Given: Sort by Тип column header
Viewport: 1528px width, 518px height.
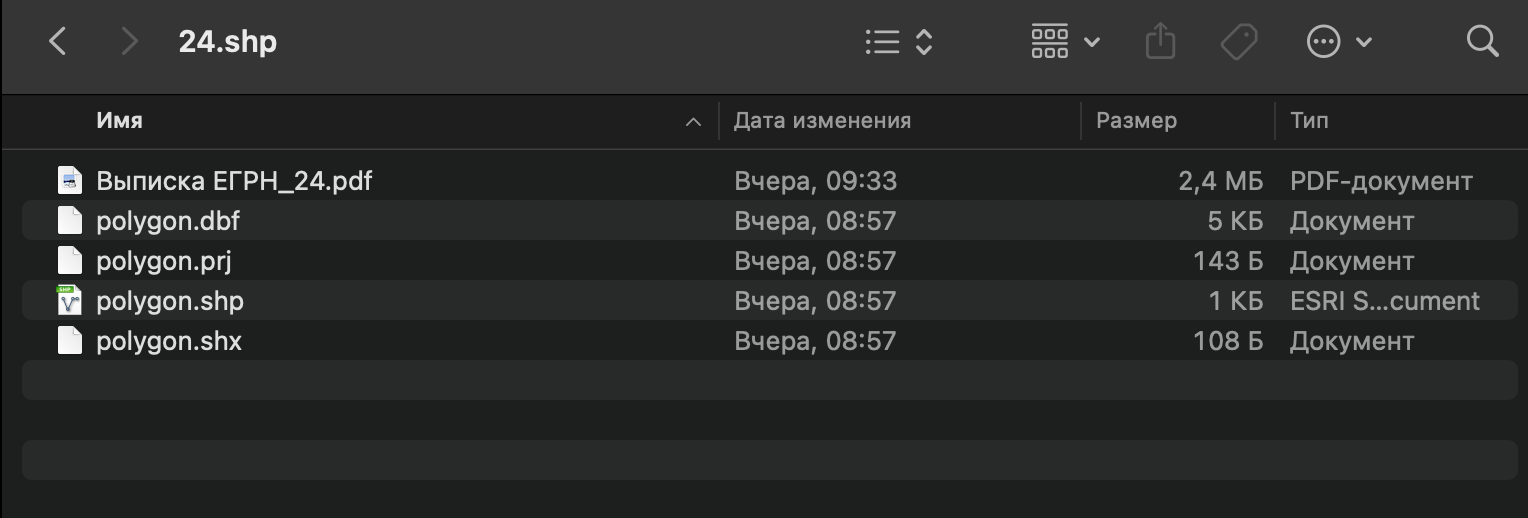Looking at the screenshot, I should (x=1309, y=121).
